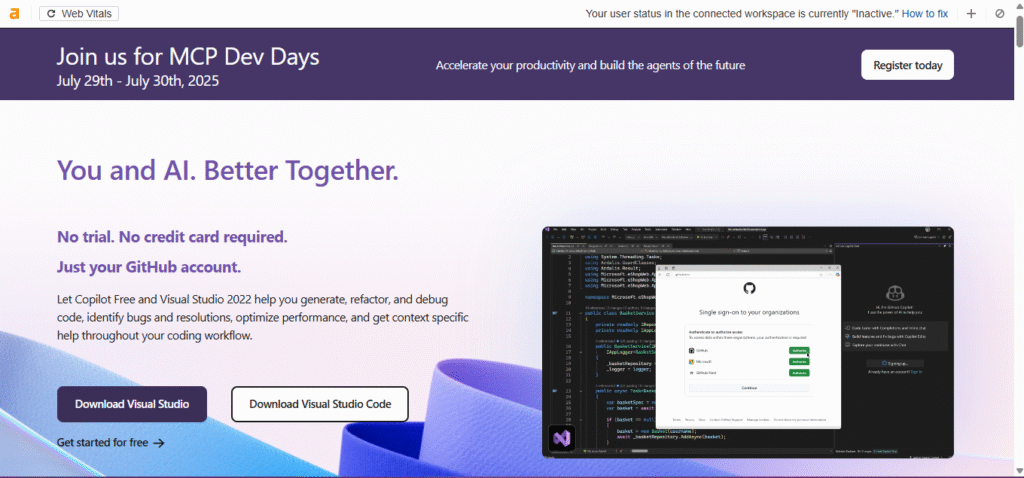Image resolution: width=1024 pixels, height=478 pixels.
Task: Click the vertical page scrollbar thumb
Action: point(1019,30)
